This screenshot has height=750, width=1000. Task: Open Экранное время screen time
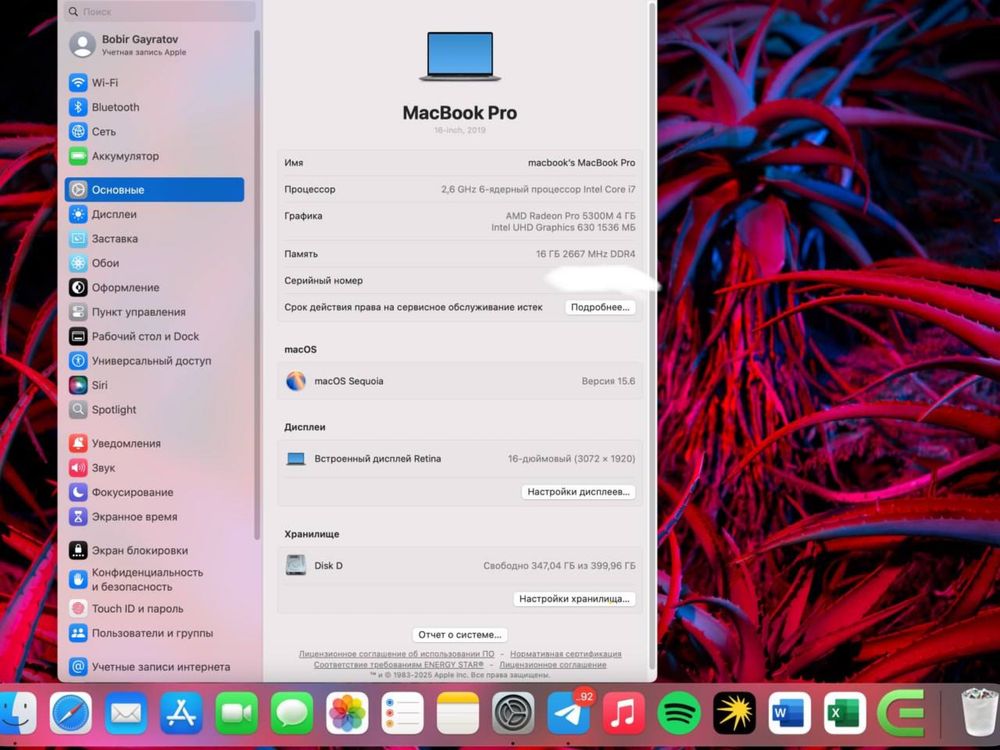pos(154,517)
